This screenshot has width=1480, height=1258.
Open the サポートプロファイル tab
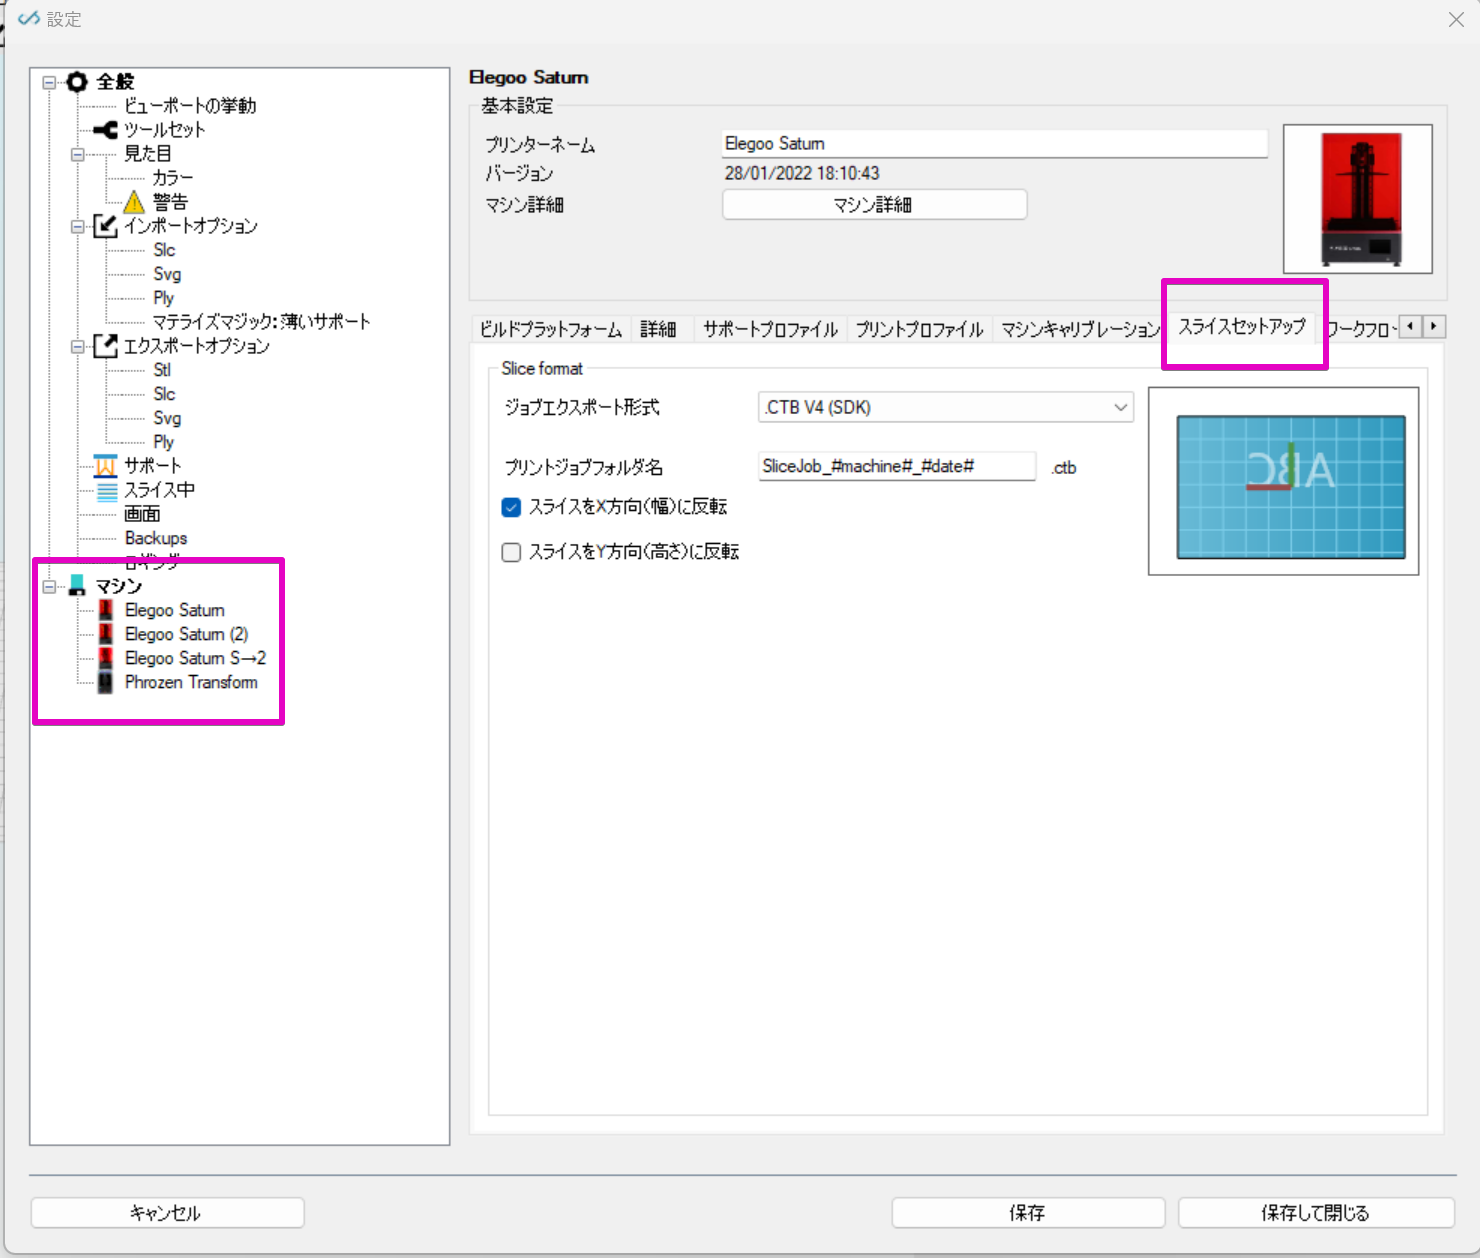click(x=770, y=329)
